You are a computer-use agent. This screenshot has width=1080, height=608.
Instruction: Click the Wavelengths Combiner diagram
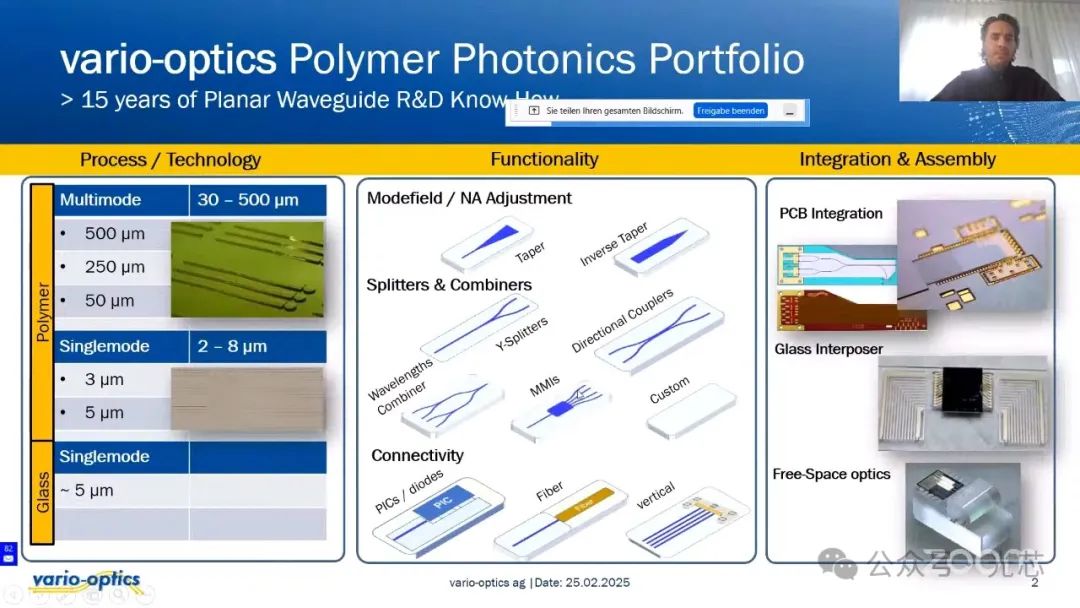[453, 407]
